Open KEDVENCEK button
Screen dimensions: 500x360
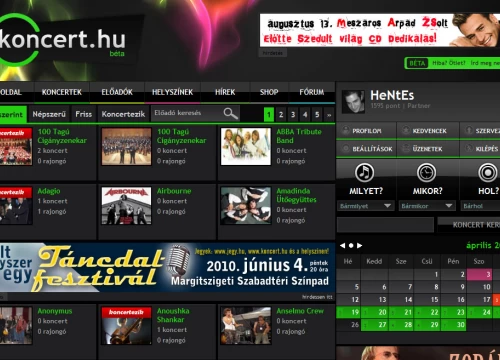click(428, 131)
